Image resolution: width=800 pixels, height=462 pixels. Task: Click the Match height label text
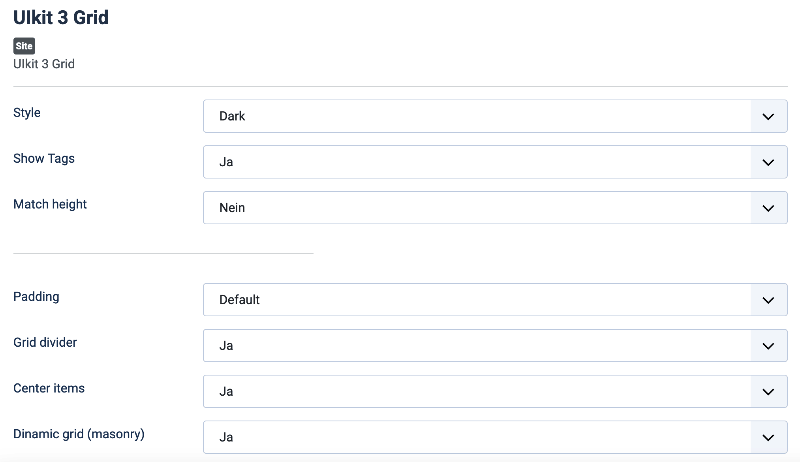50,204
